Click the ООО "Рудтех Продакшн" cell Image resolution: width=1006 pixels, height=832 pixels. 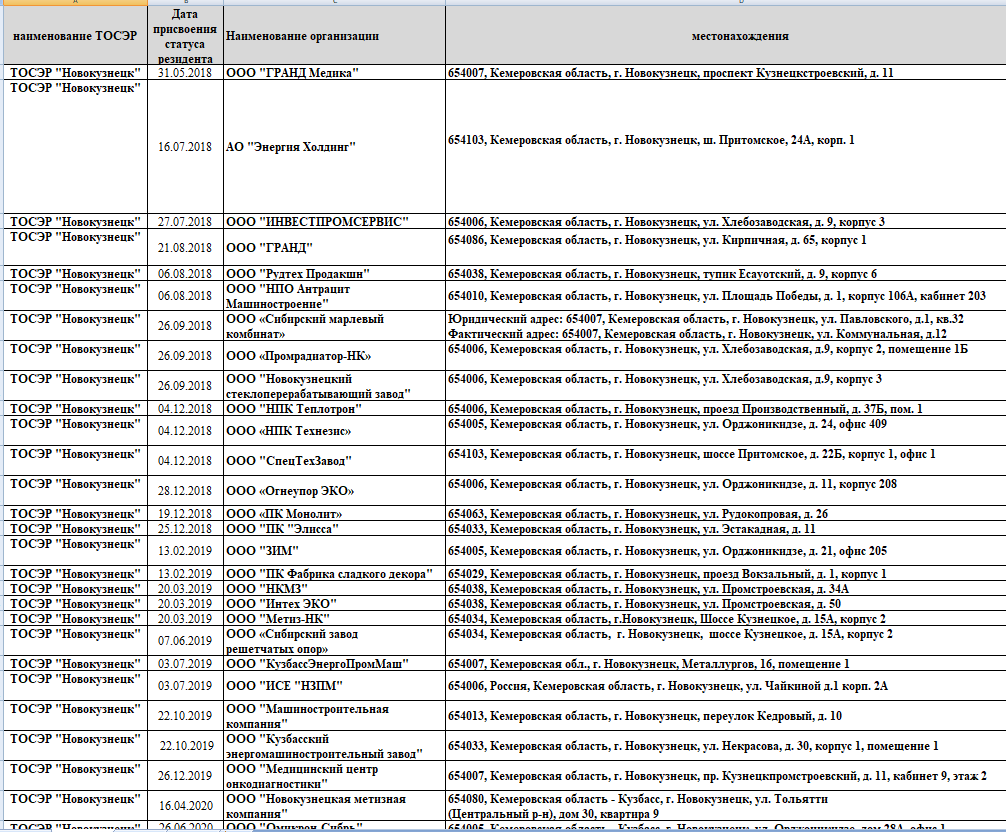click(334, 274)
